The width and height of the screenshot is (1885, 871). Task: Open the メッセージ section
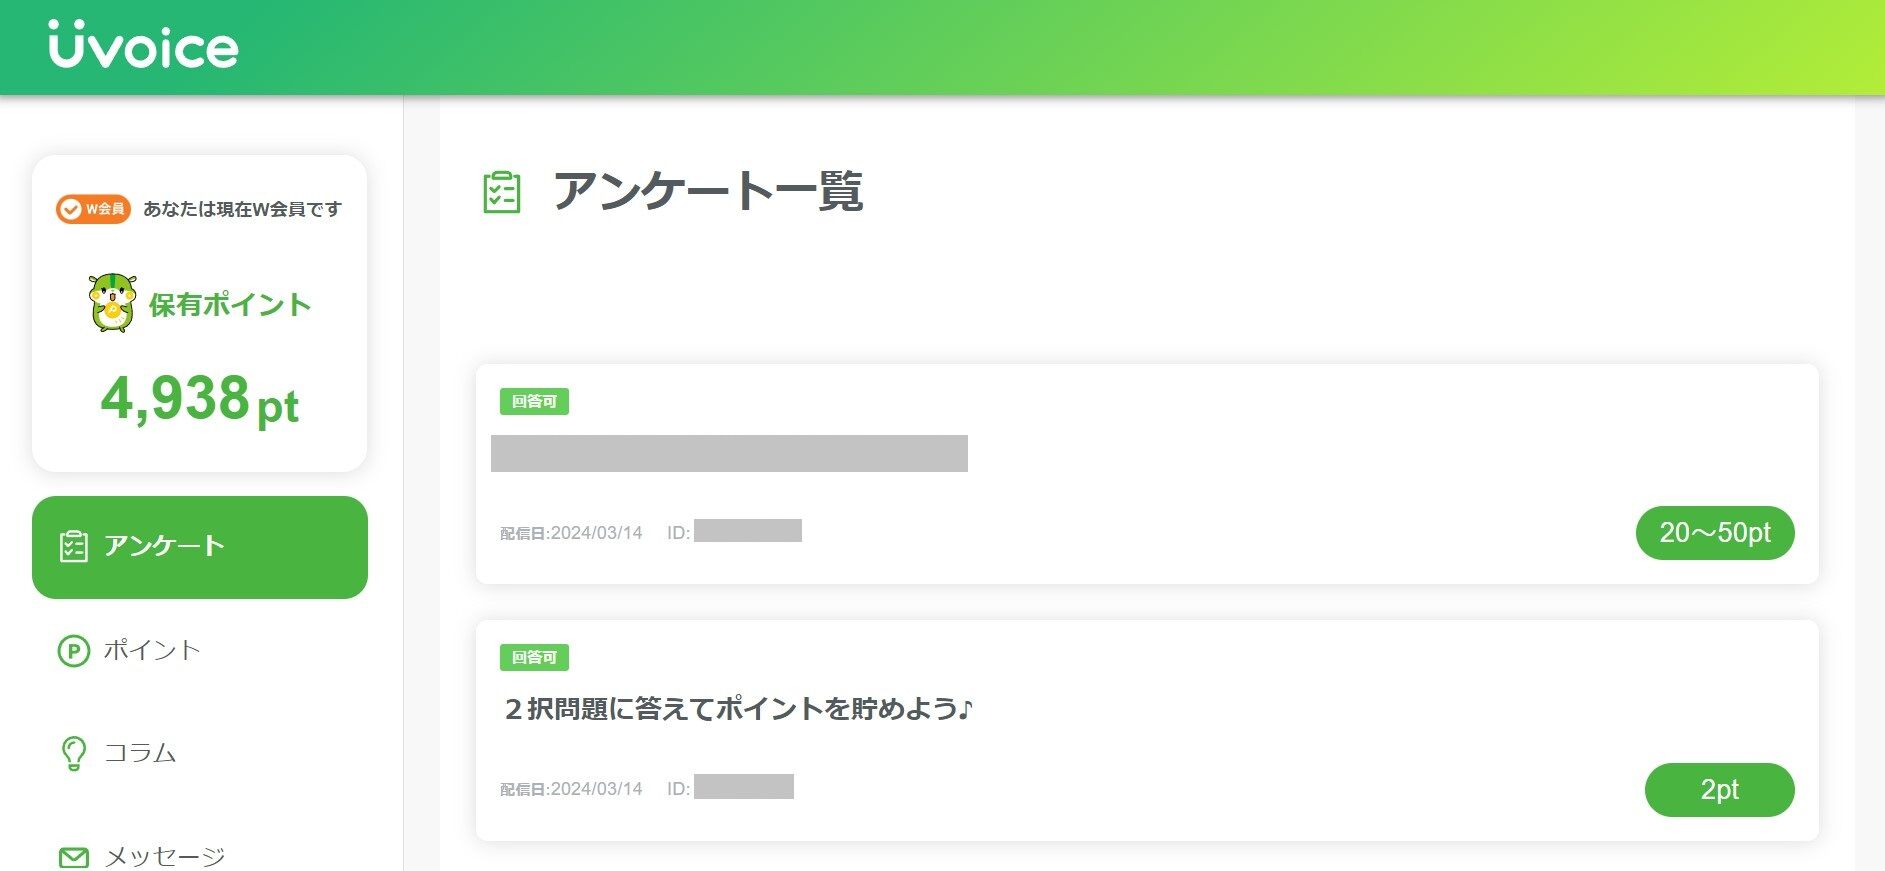point(163,855)
